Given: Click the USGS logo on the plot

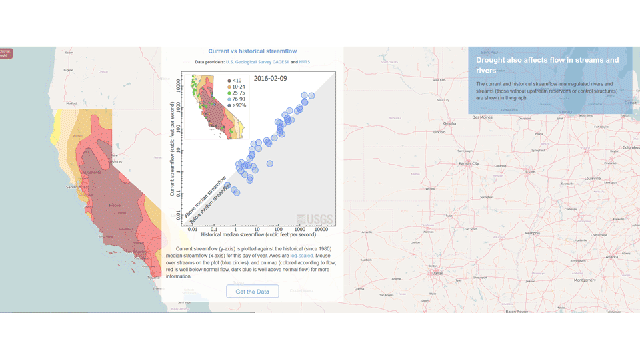Looking at the screenshot, I should tap(315, 219).
